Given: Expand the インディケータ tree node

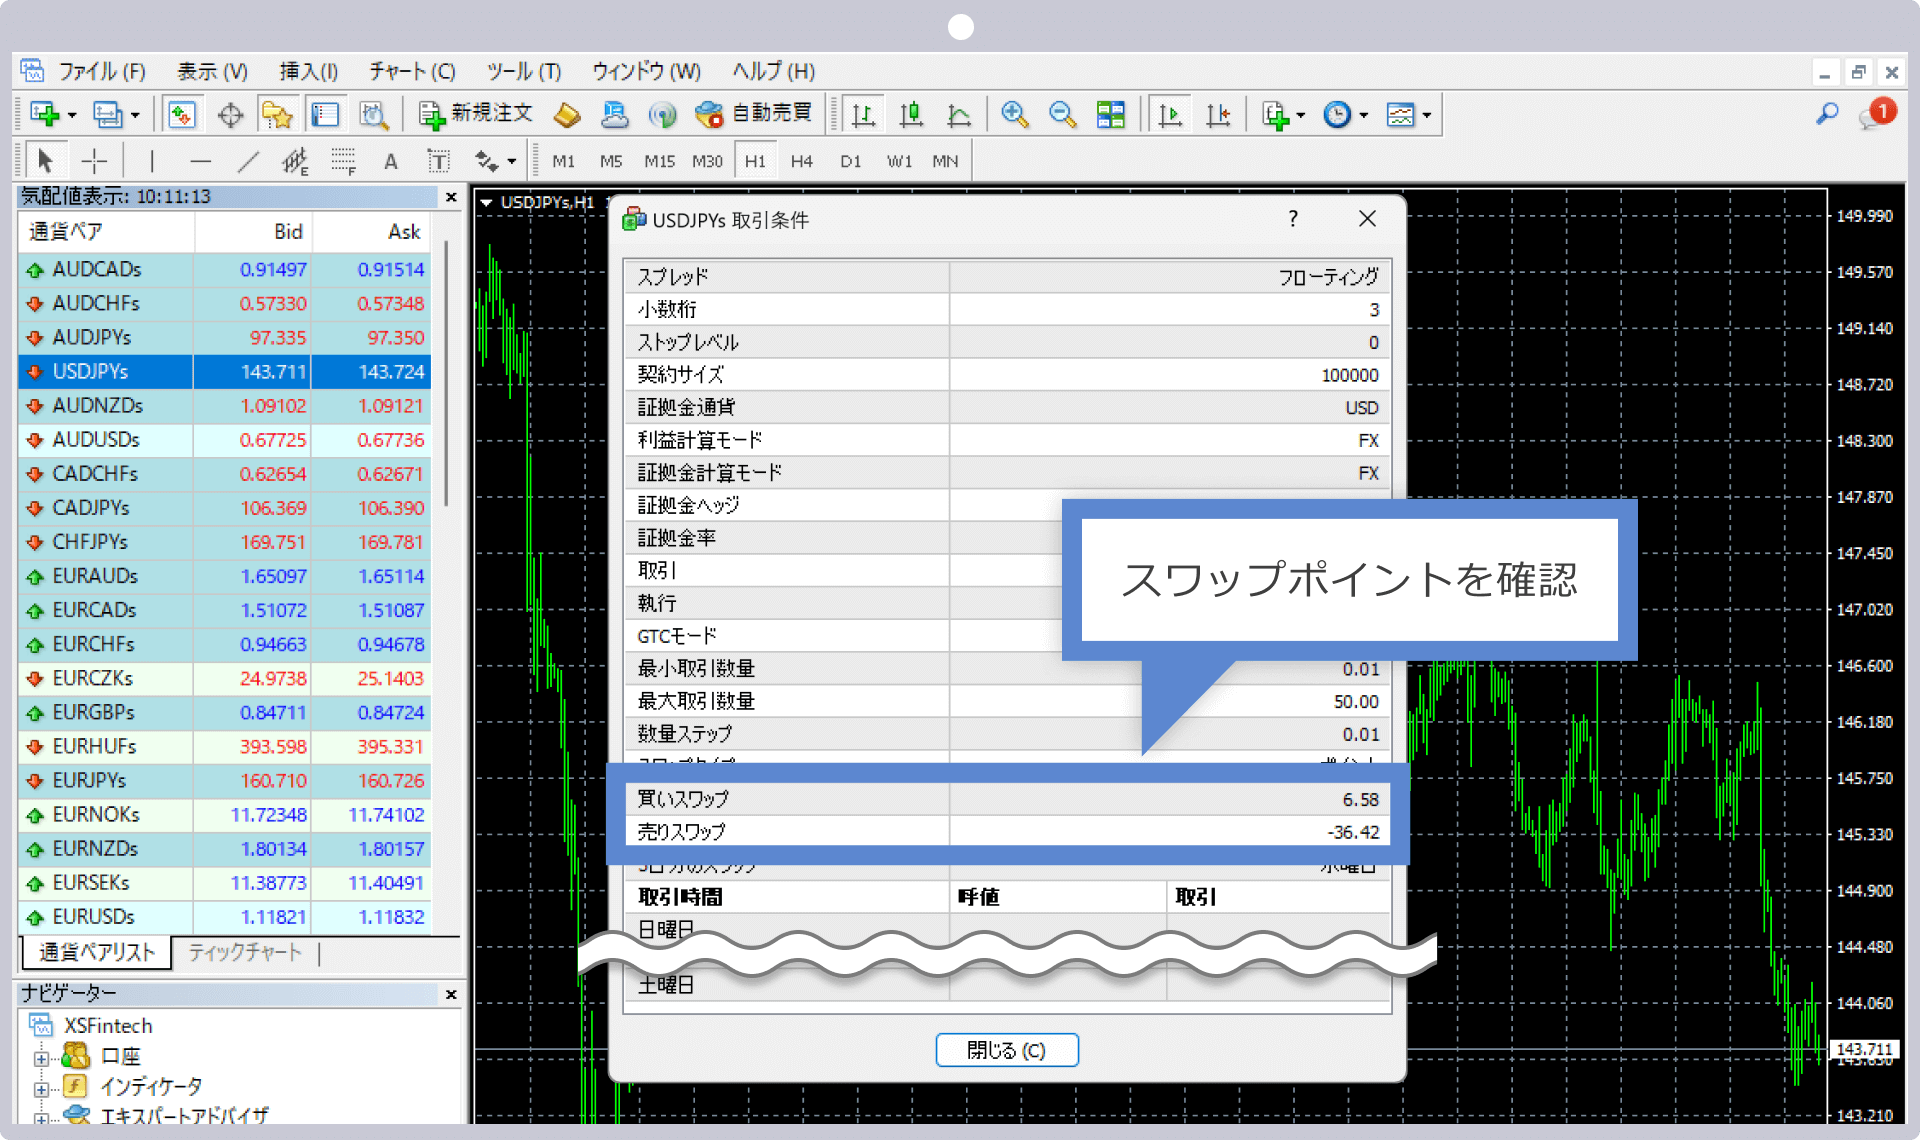Looking at the screenshot, I should pyautogui.click(x=41, y=1089).
